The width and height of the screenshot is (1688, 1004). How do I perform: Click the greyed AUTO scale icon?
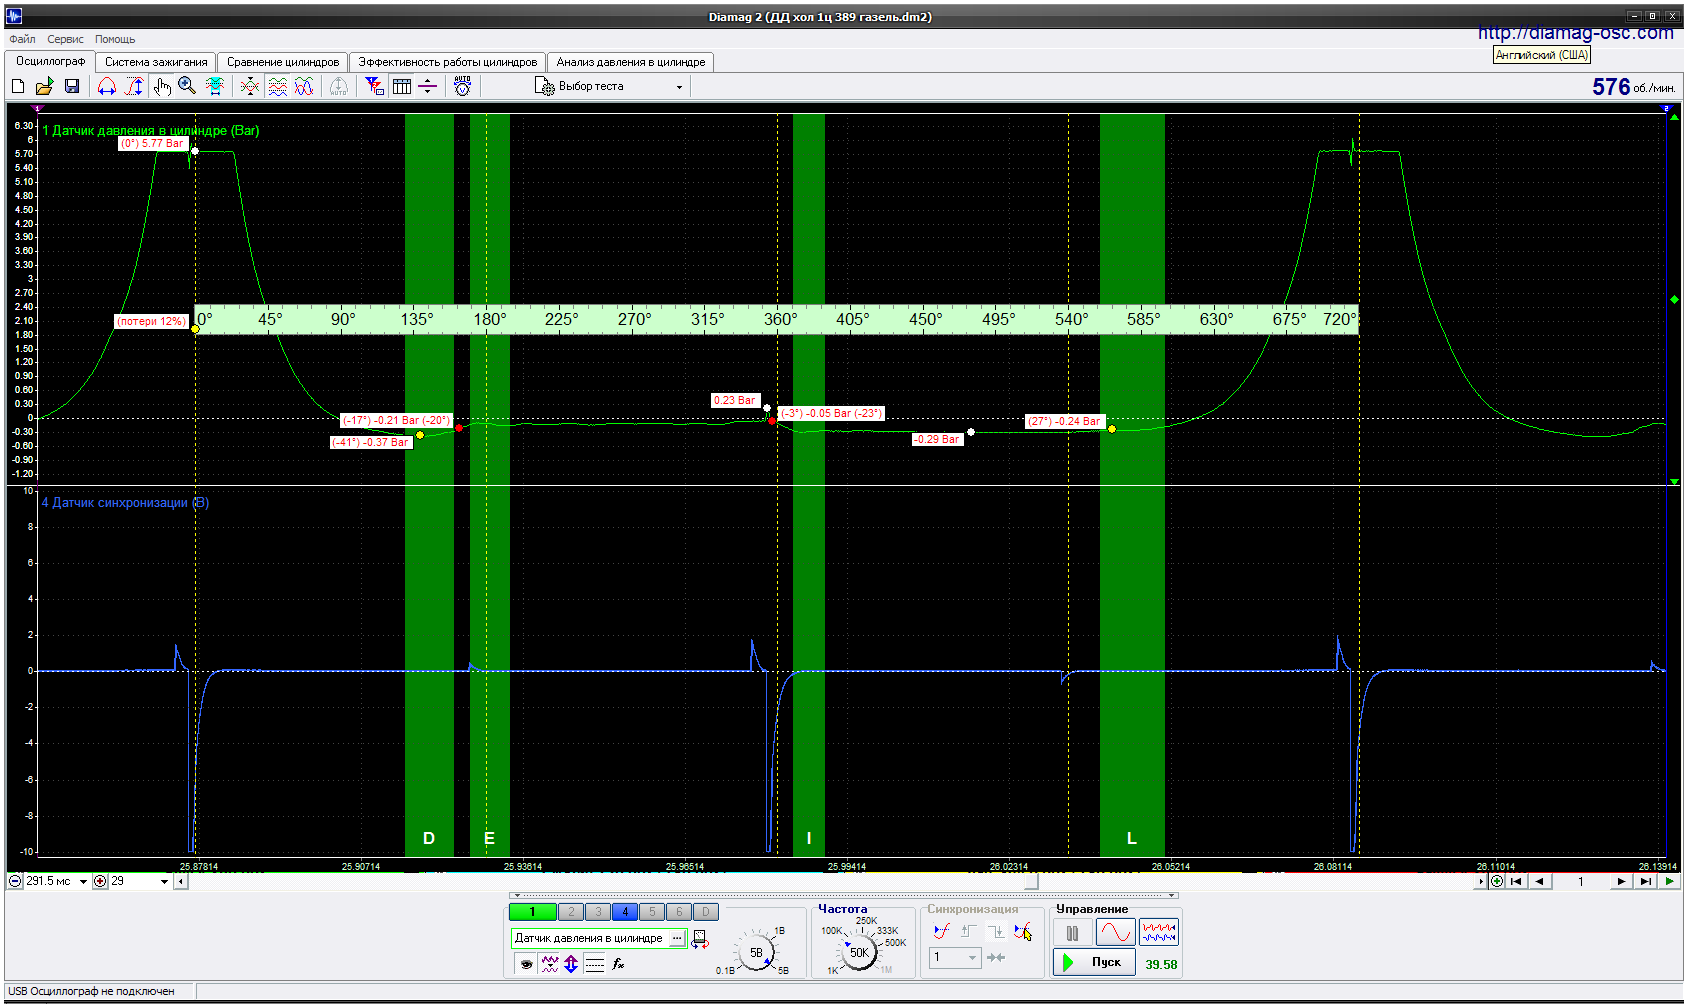click(x=339, y=87)
